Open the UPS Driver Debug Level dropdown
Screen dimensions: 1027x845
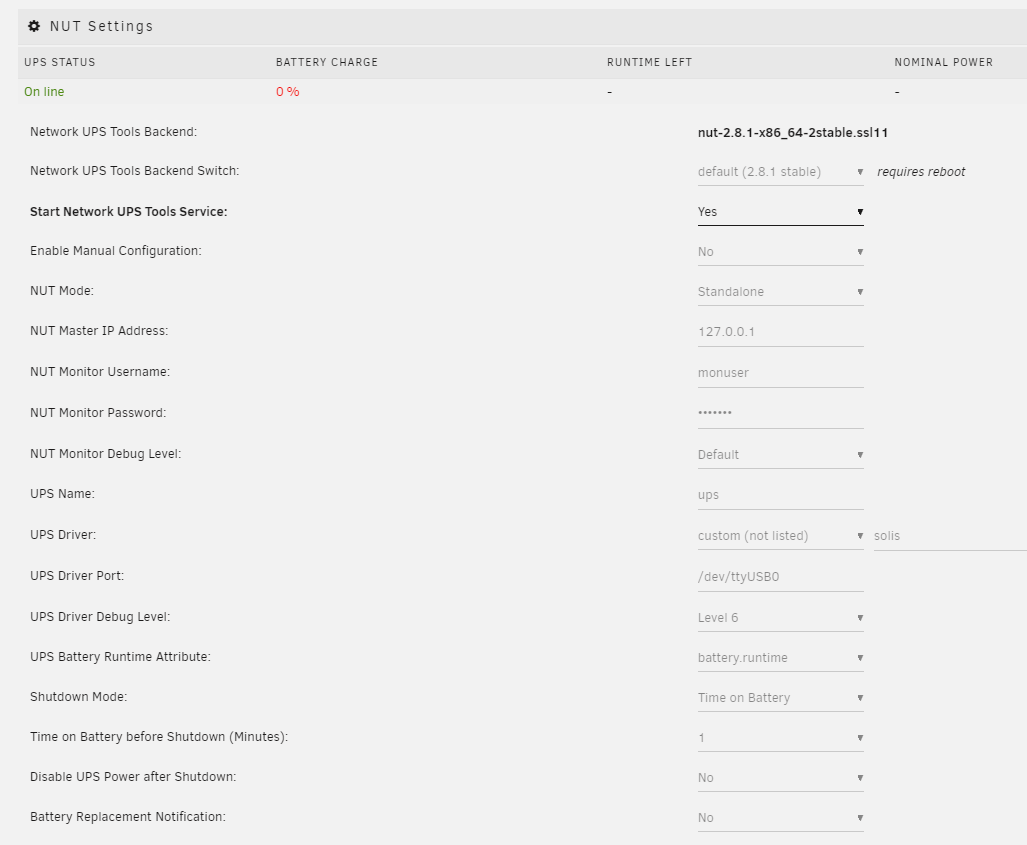[780, 618]
